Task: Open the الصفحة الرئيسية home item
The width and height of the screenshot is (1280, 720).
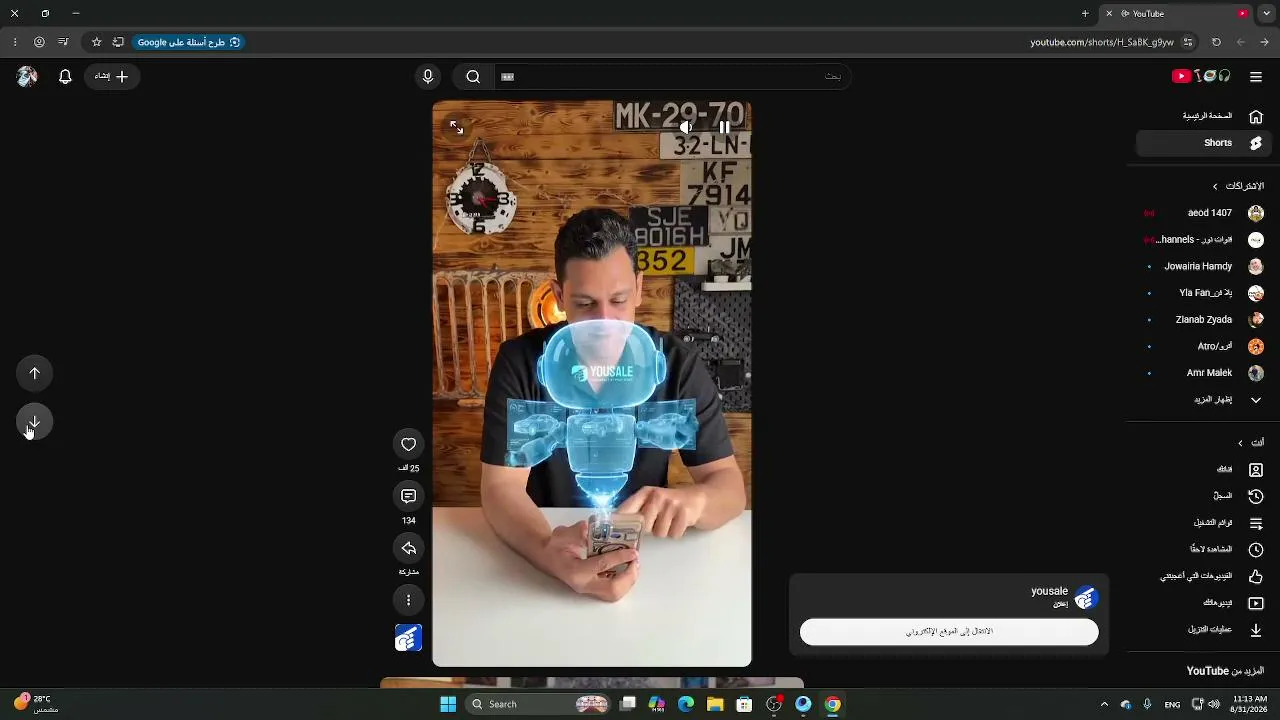Action: coord(1204,116)
